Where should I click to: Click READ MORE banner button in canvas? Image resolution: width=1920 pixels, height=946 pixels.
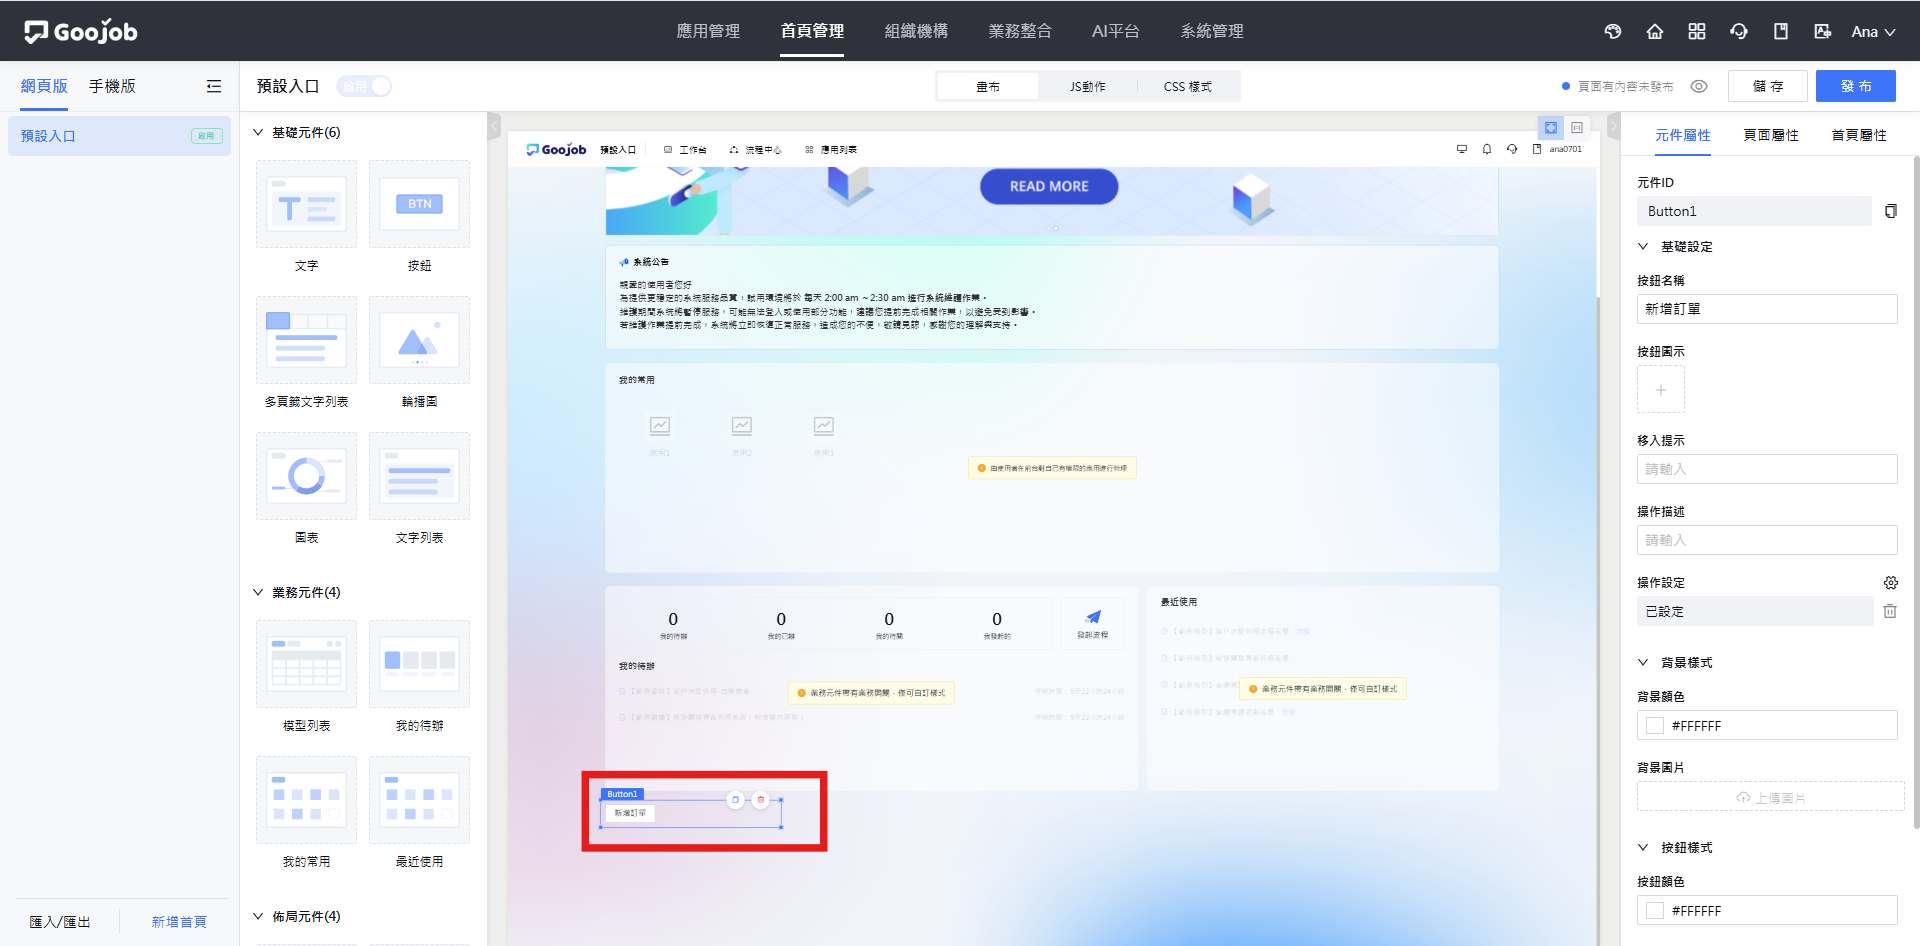pos(1049,186)
